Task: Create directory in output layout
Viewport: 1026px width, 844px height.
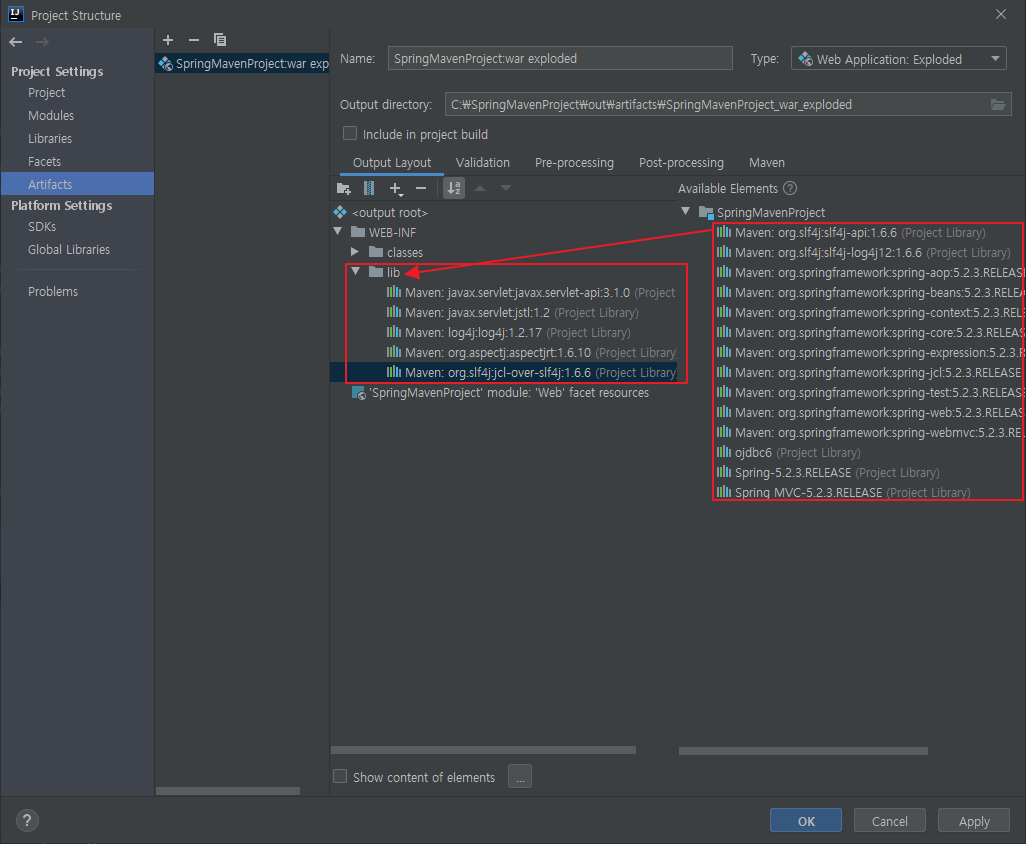Action: (x=344, y=188)
